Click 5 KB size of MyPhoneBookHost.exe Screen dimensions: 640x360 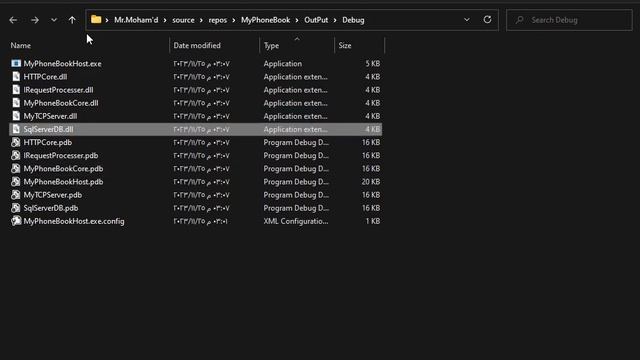(373, 64)
